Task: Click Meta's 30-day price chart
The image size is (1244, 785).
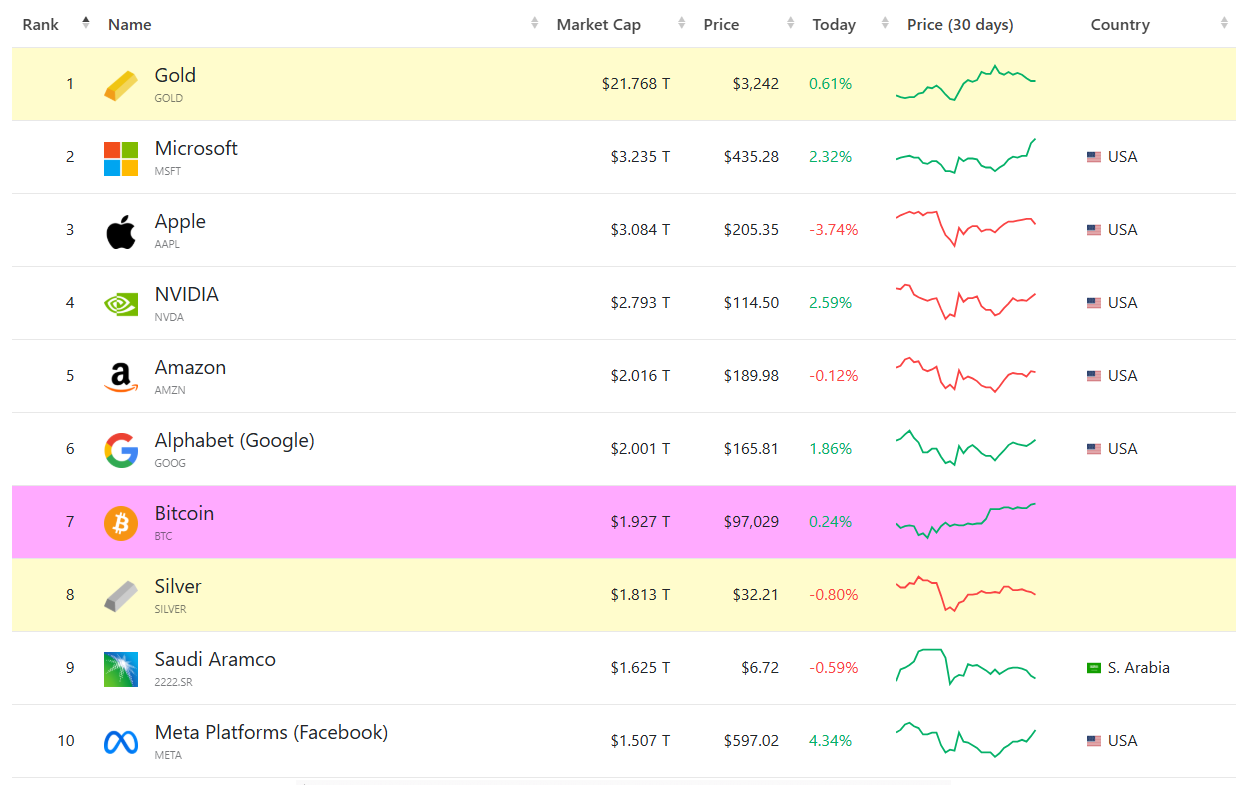Action: click(966, 740)
